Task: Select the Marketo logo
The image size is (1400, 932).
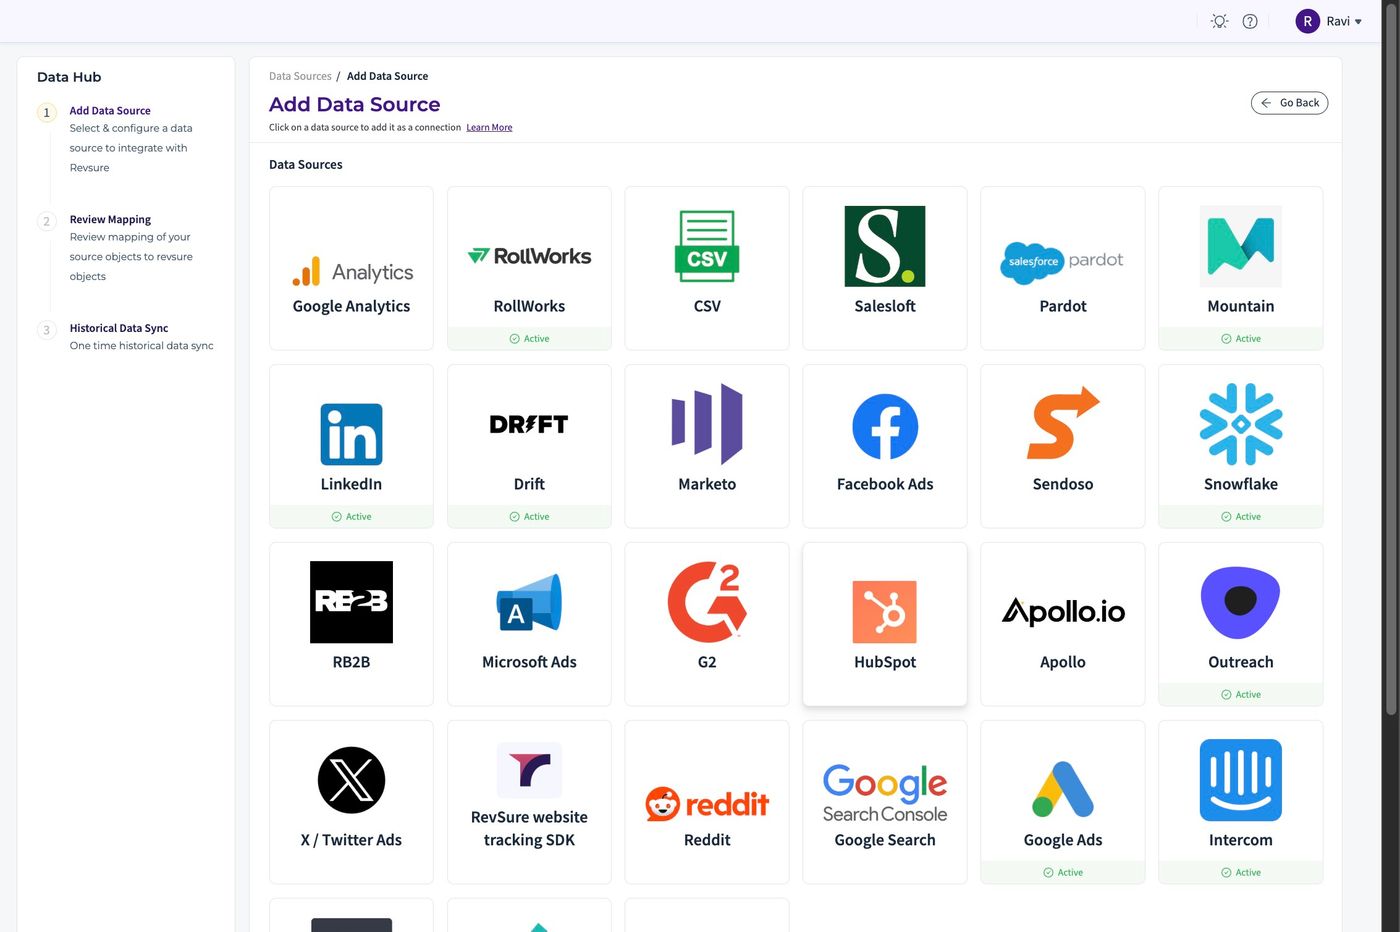Action: (707, 424)
